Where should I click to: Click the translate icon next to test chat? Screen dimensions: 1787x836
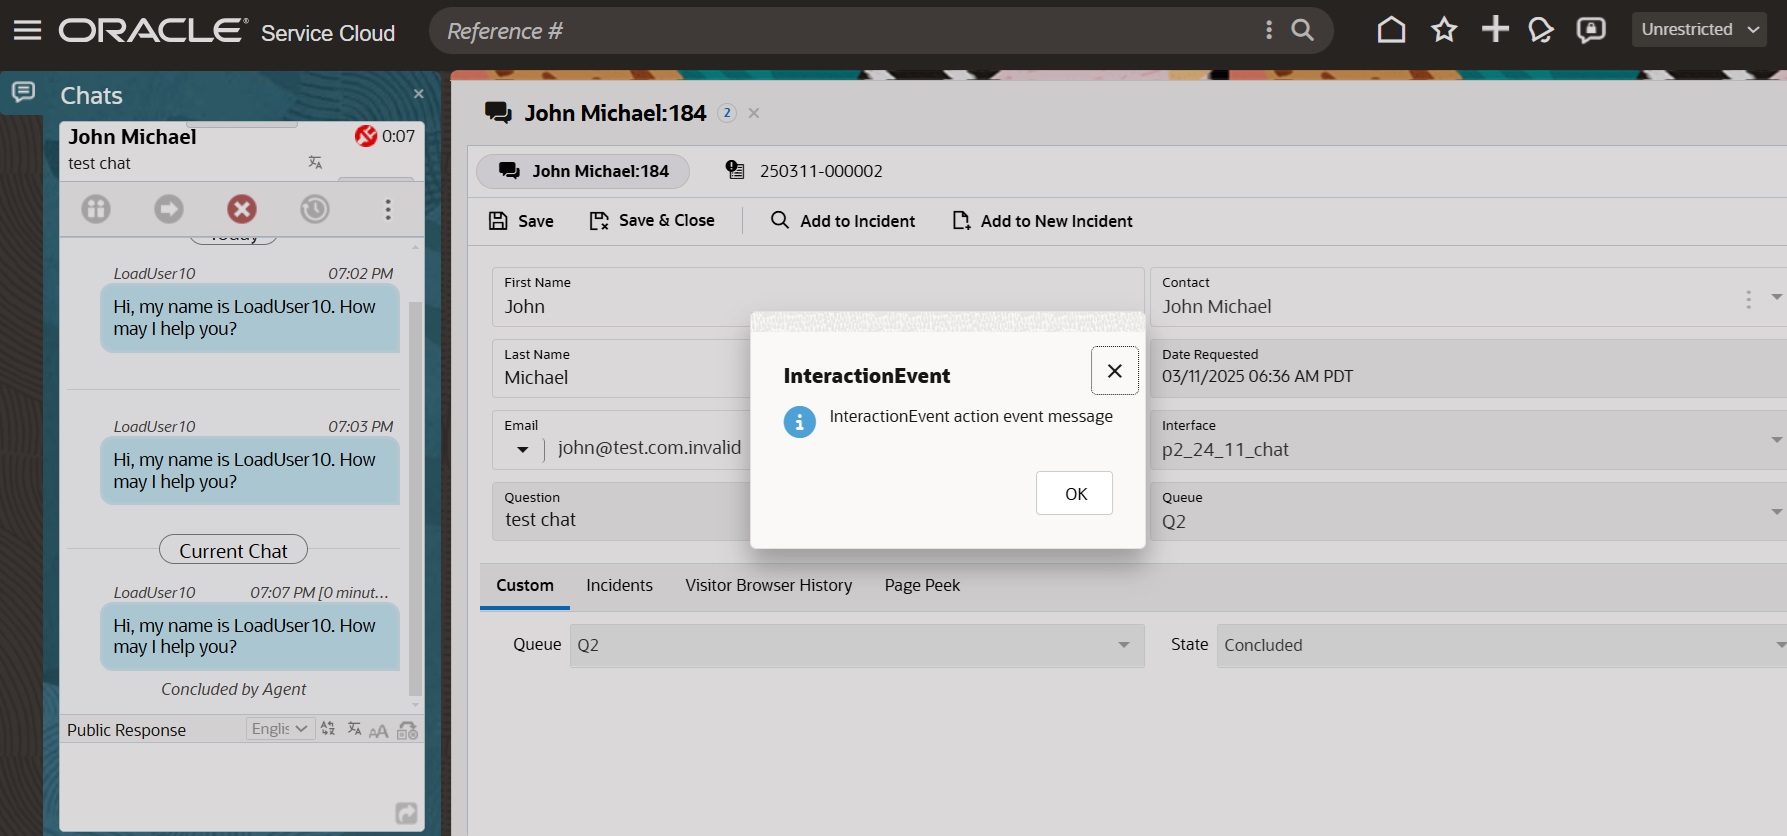[x=315, y=162]
